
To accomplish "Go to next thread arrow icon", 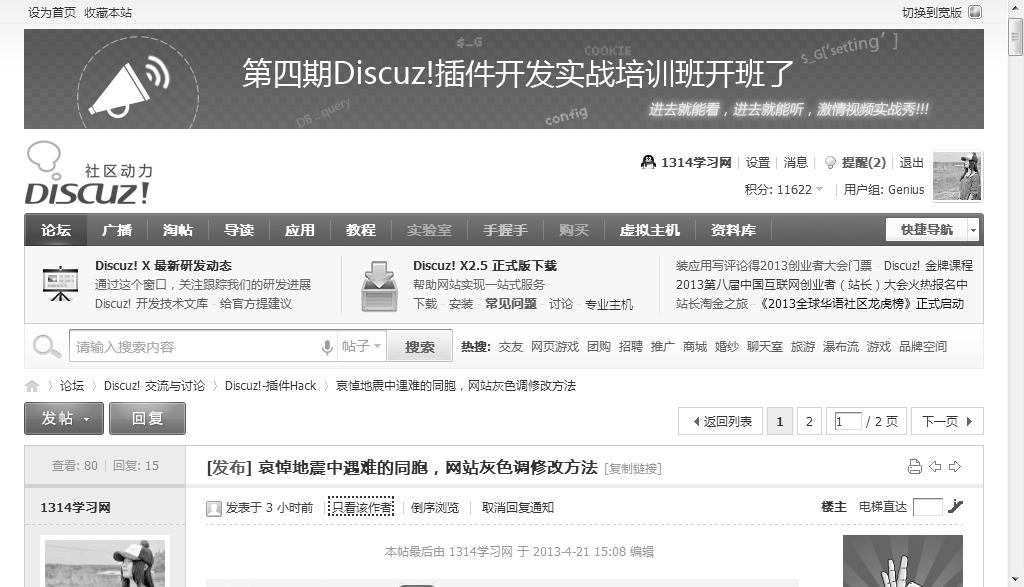I will pyautogui.click(x=955, y=466).
